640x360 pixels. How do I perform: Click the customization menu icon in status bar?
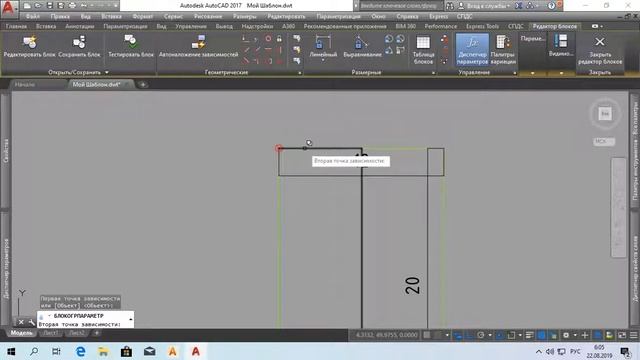click(633, 336)
